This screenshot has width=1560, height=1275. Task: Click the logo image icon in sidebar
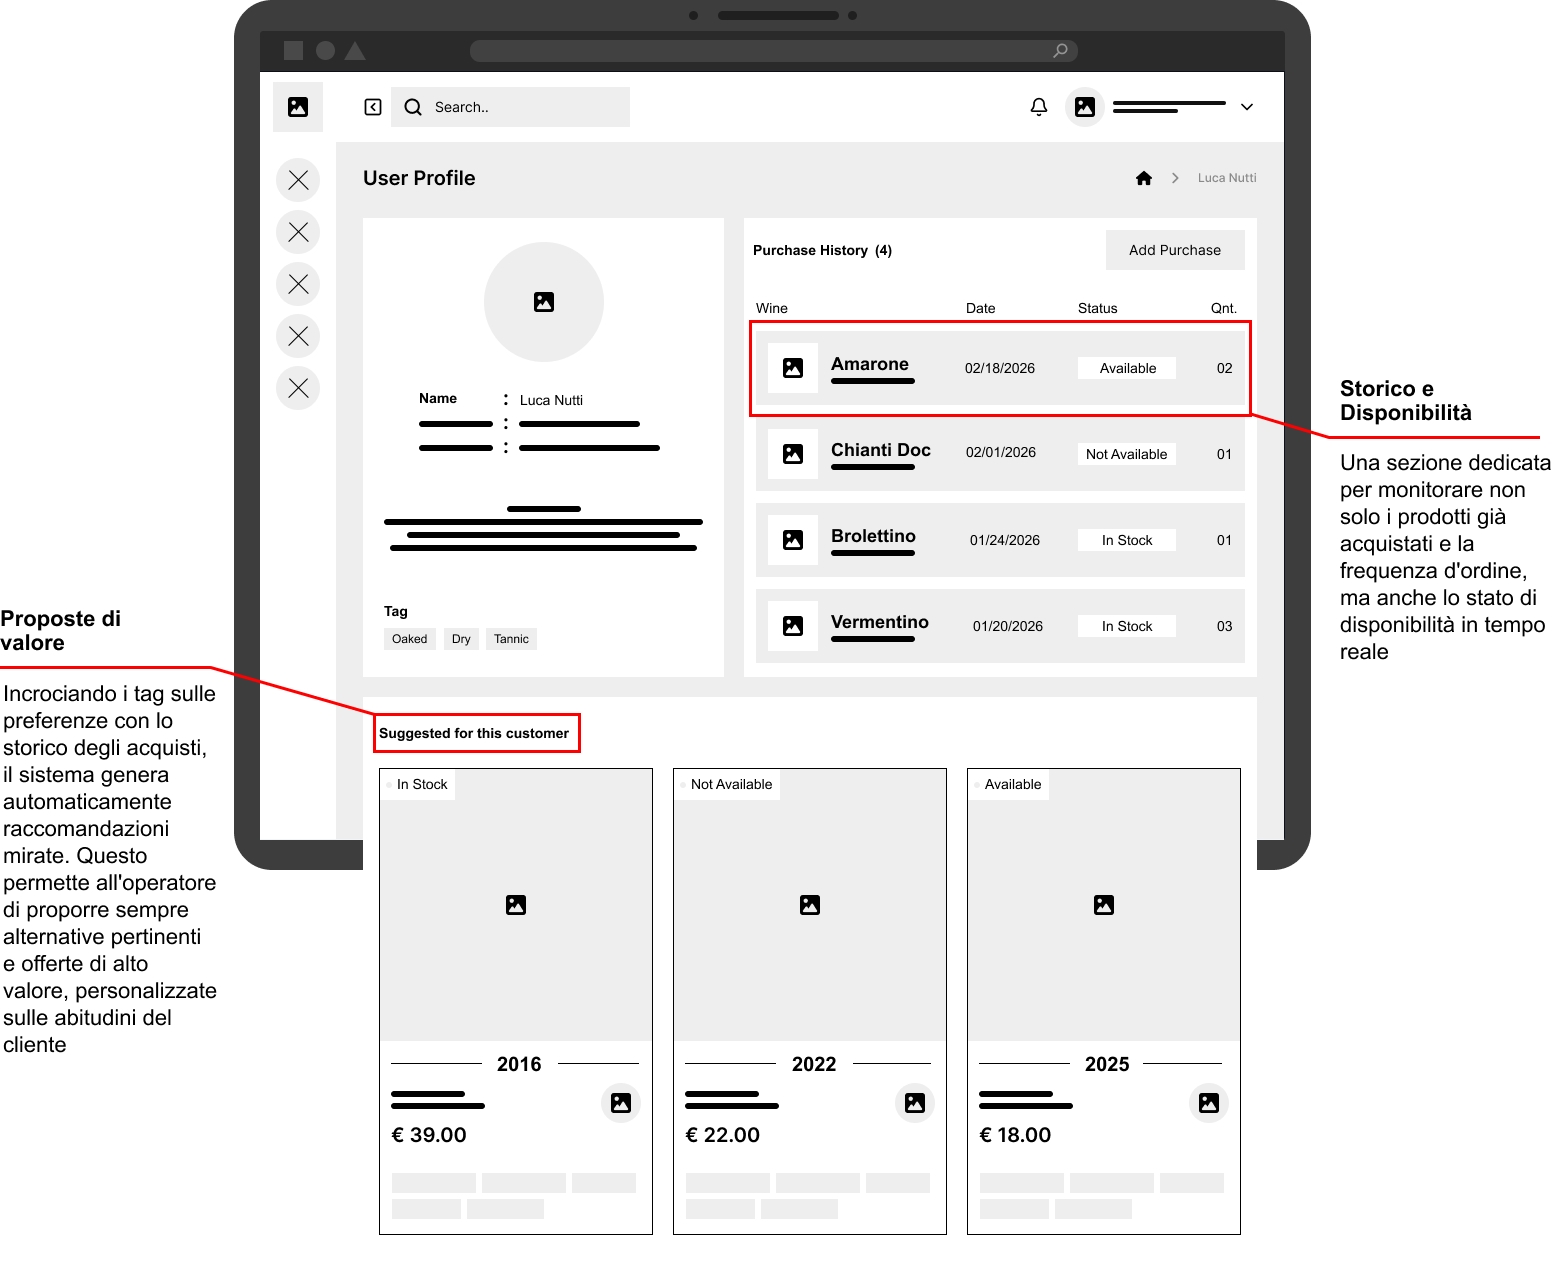(298, 107)
